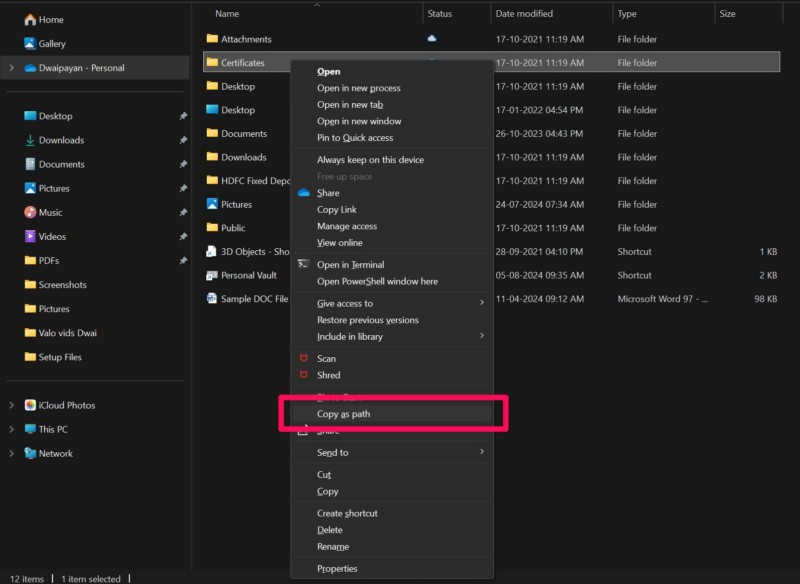
Task: Select the Attachments folder row
Action: [x=246, y=39]
